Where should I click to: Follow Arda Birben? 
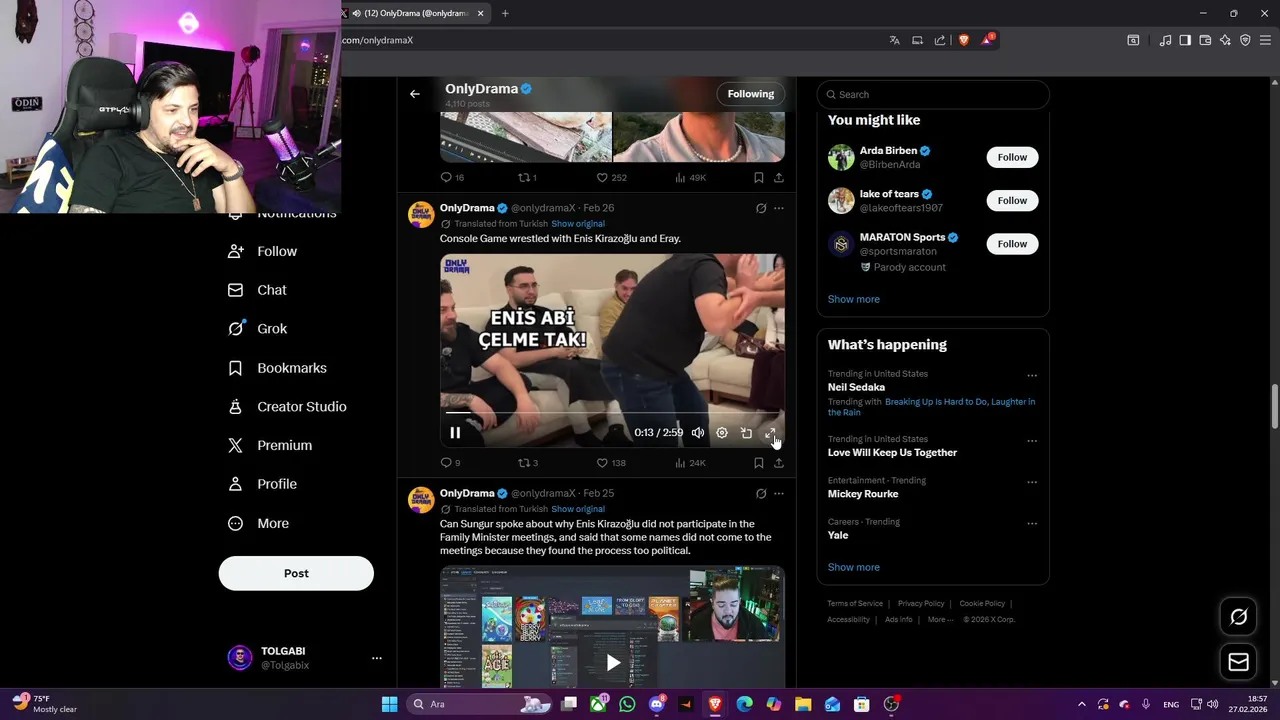click(x=1012, y=157)
